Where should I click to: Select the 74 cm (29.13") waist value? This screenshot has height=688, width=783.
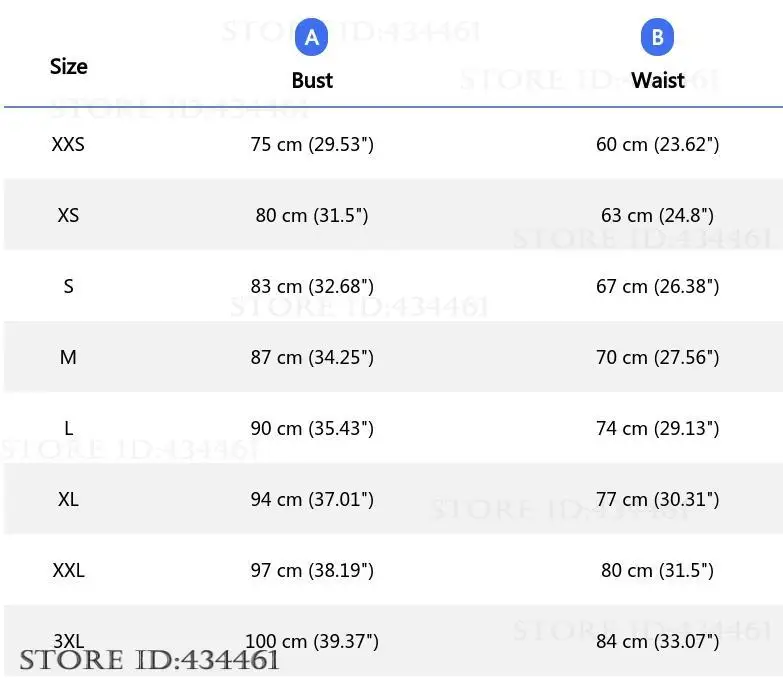tap(657, 428)
